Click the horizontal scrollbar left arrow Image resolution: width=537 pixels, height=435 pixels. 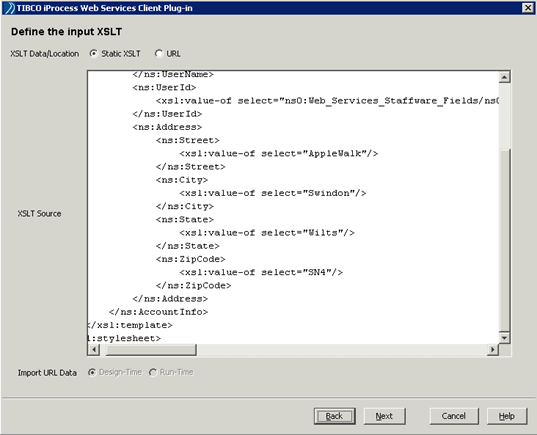click(x=93, y=350)
